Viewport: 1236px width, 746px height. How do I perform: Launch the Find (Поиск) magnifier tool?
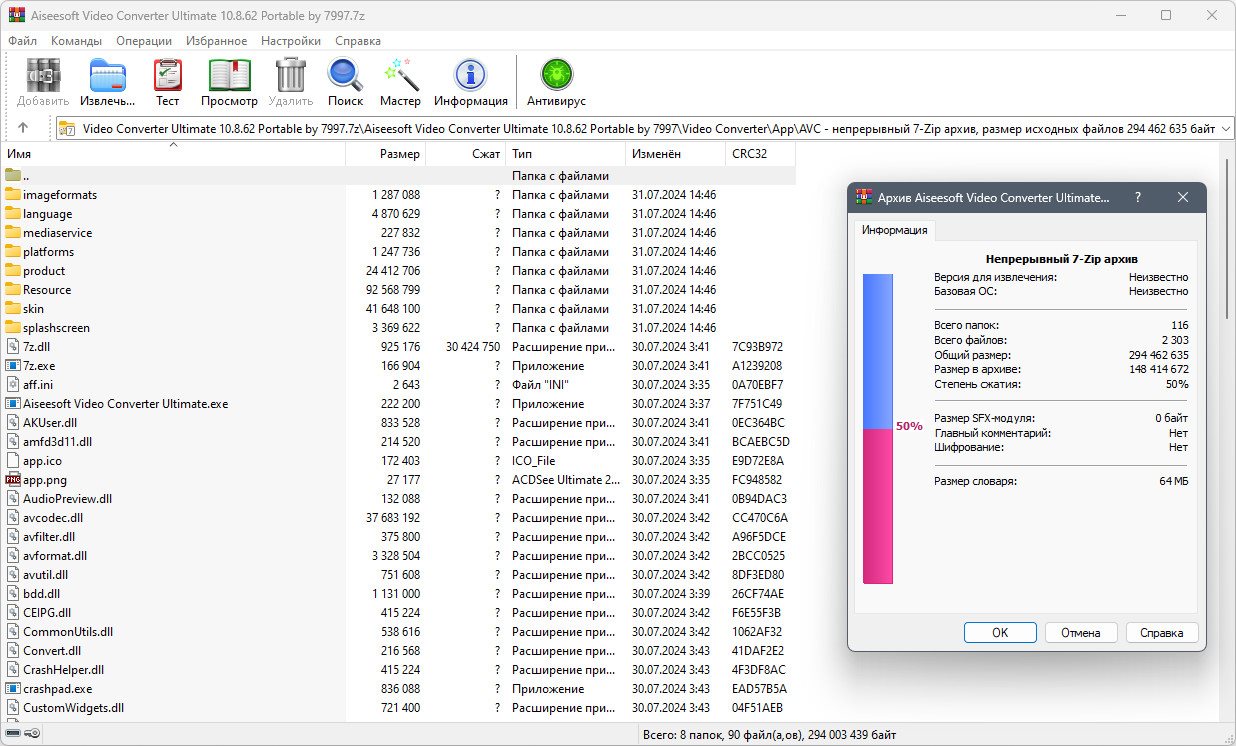[x=345, y=82]
